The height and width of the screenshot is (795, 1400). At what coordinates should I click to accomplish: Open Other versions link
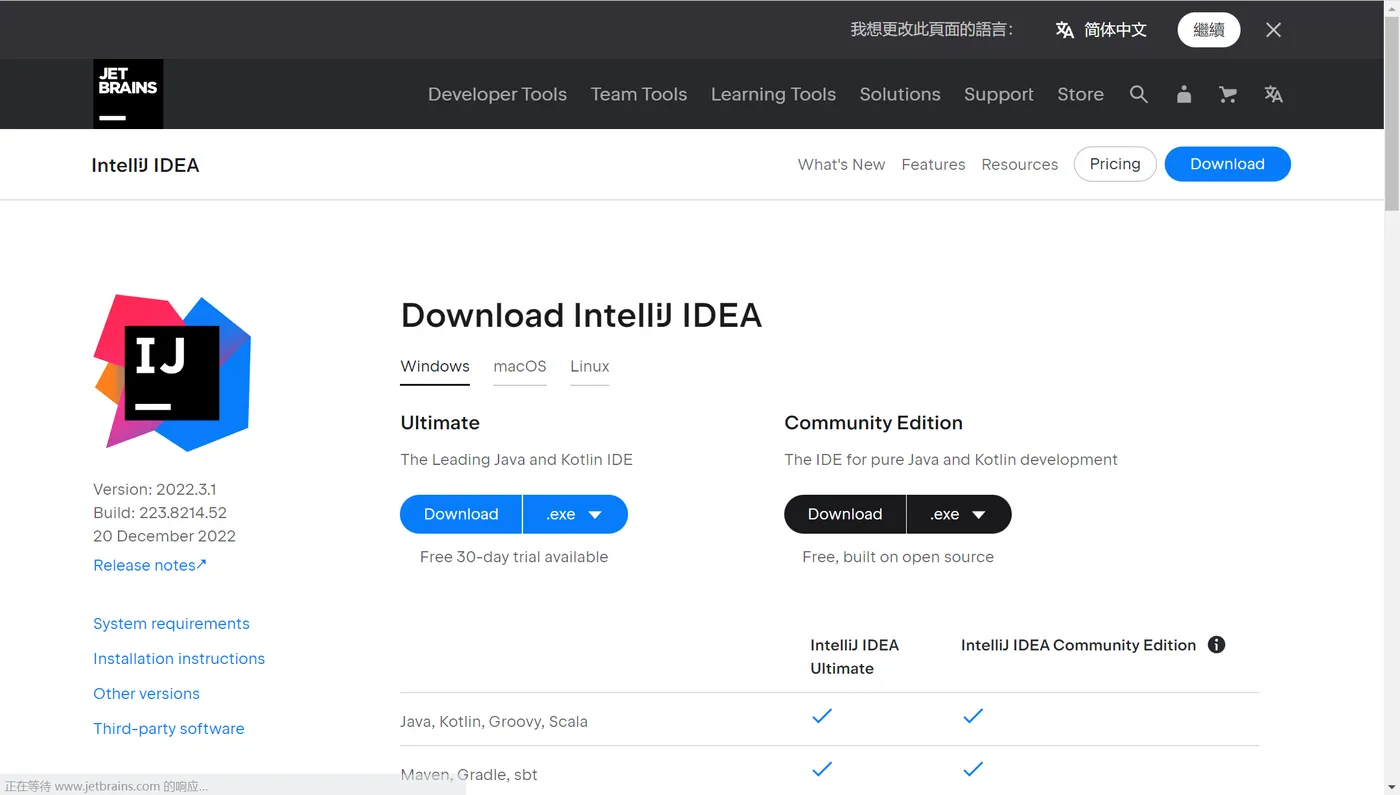pyautogui.click(x=146, y=693)
